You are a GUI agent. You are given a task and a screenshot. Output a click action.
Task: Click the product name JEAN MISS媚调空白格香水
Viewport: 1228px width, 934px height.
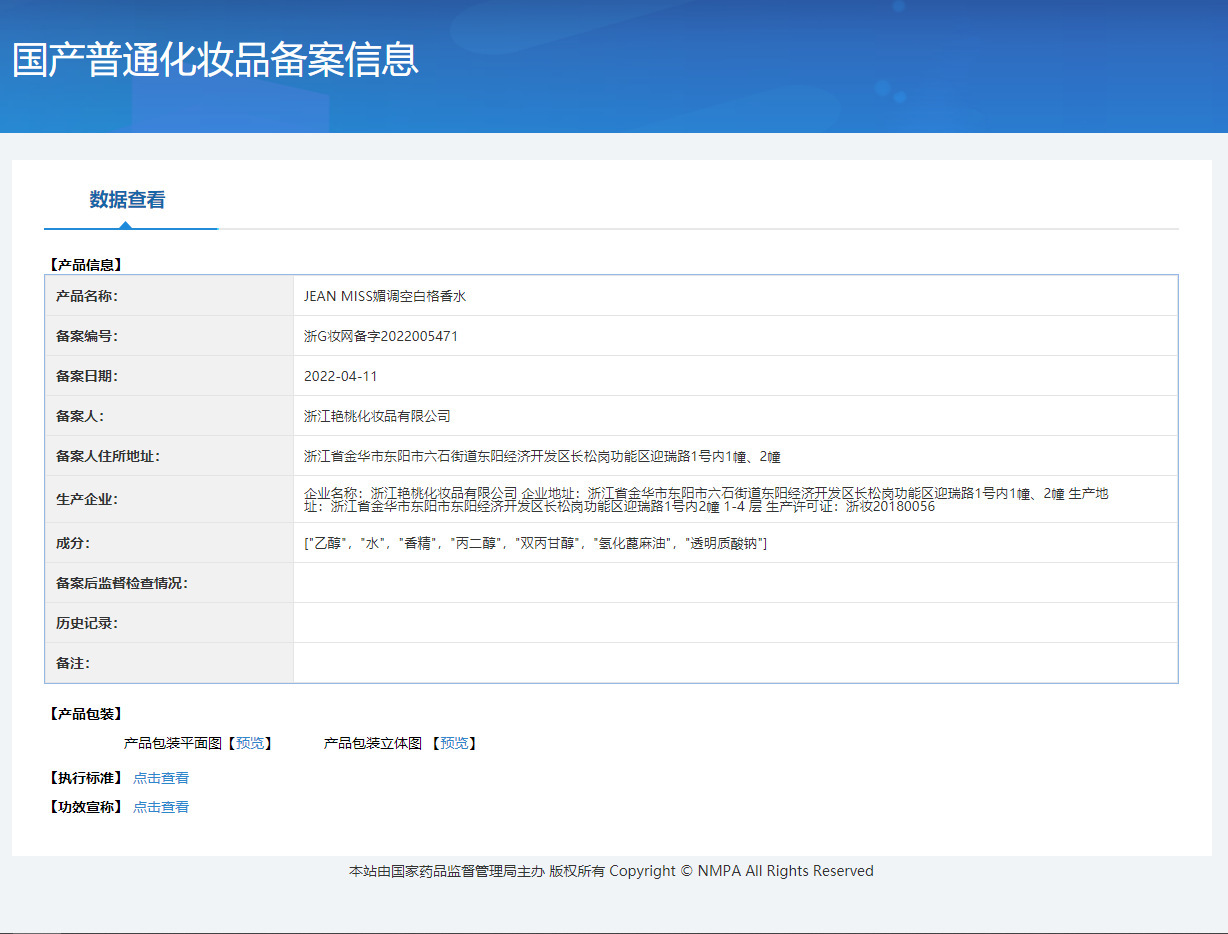(x=385, y=296)
